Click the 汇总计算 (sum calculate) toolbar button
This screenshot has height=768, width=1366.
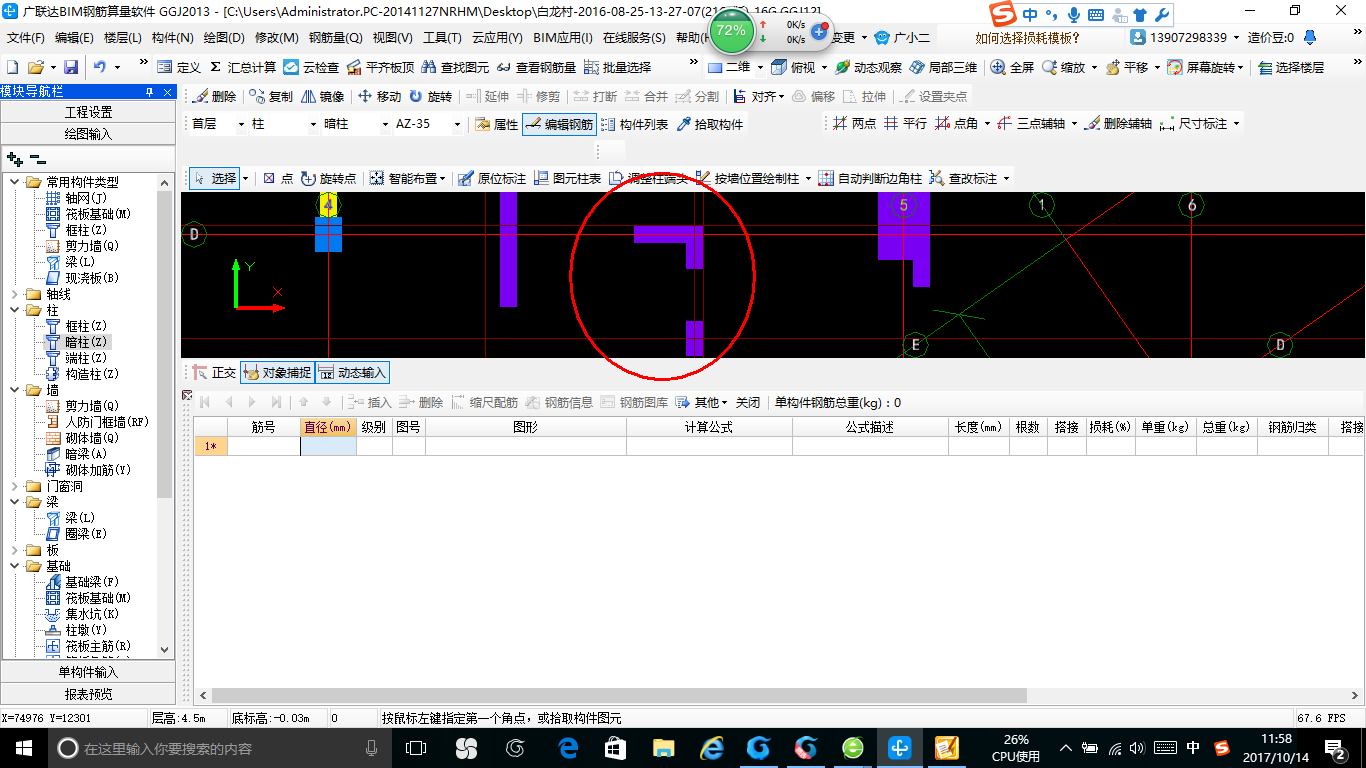(243, 67)
